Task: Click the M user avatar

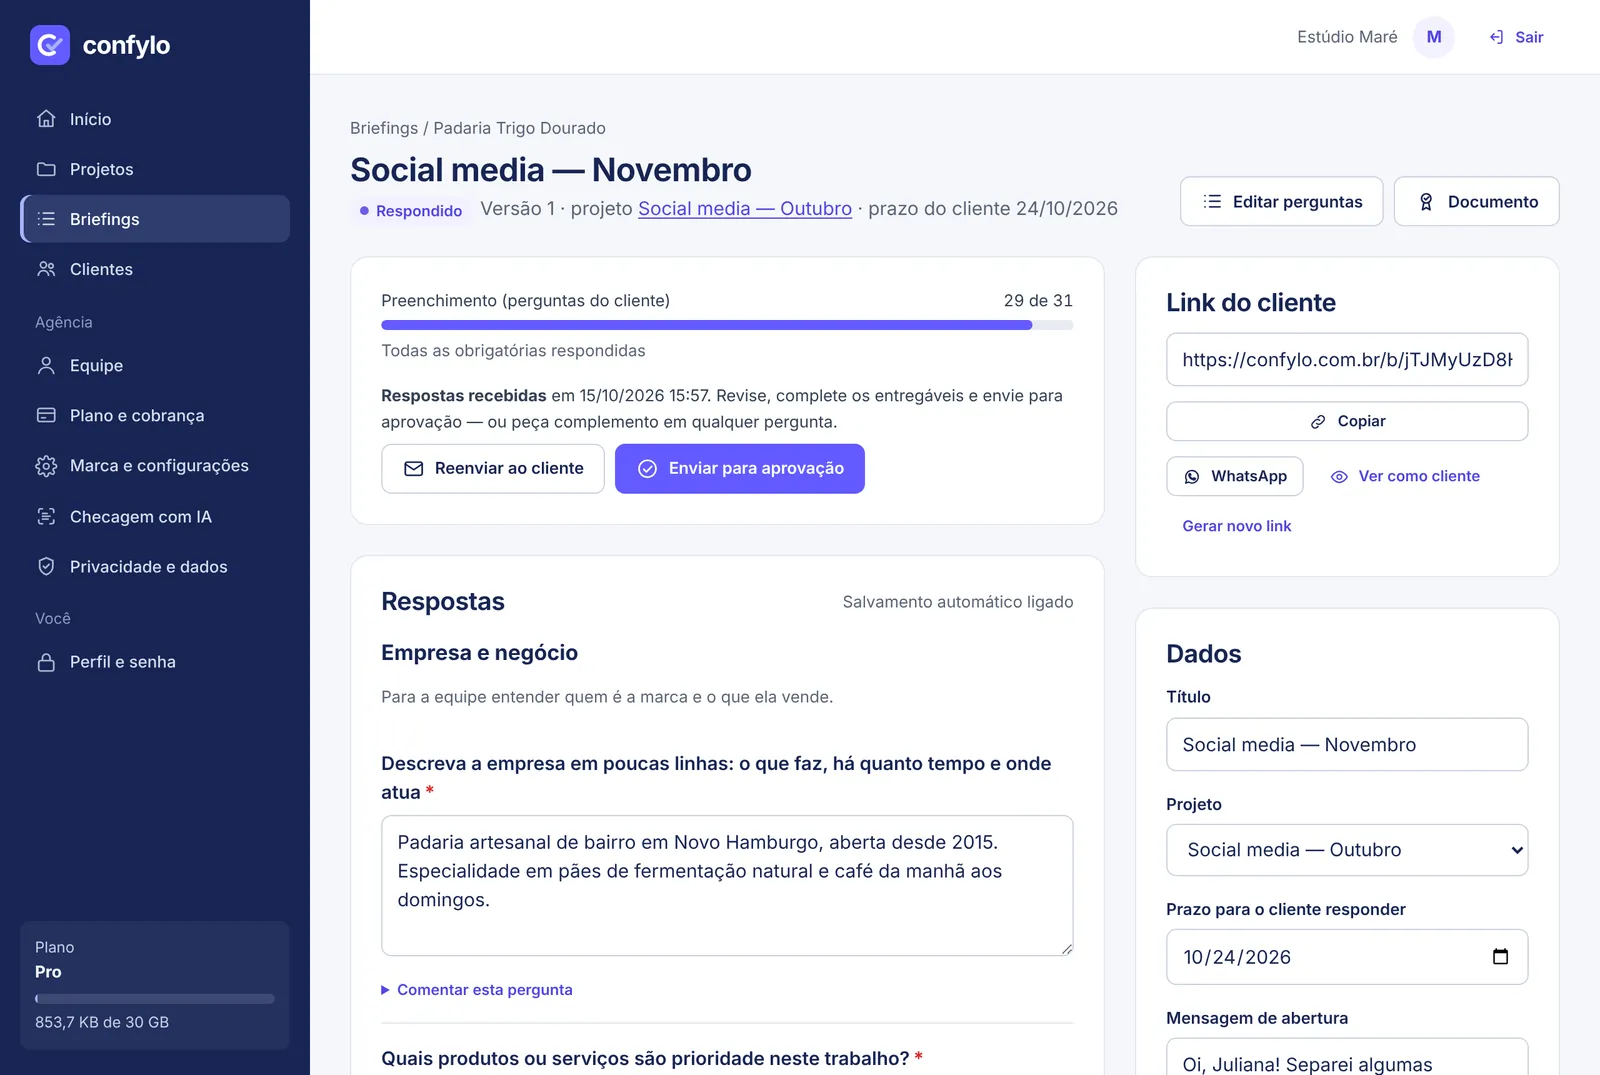Action: (x=1434, y=37)
